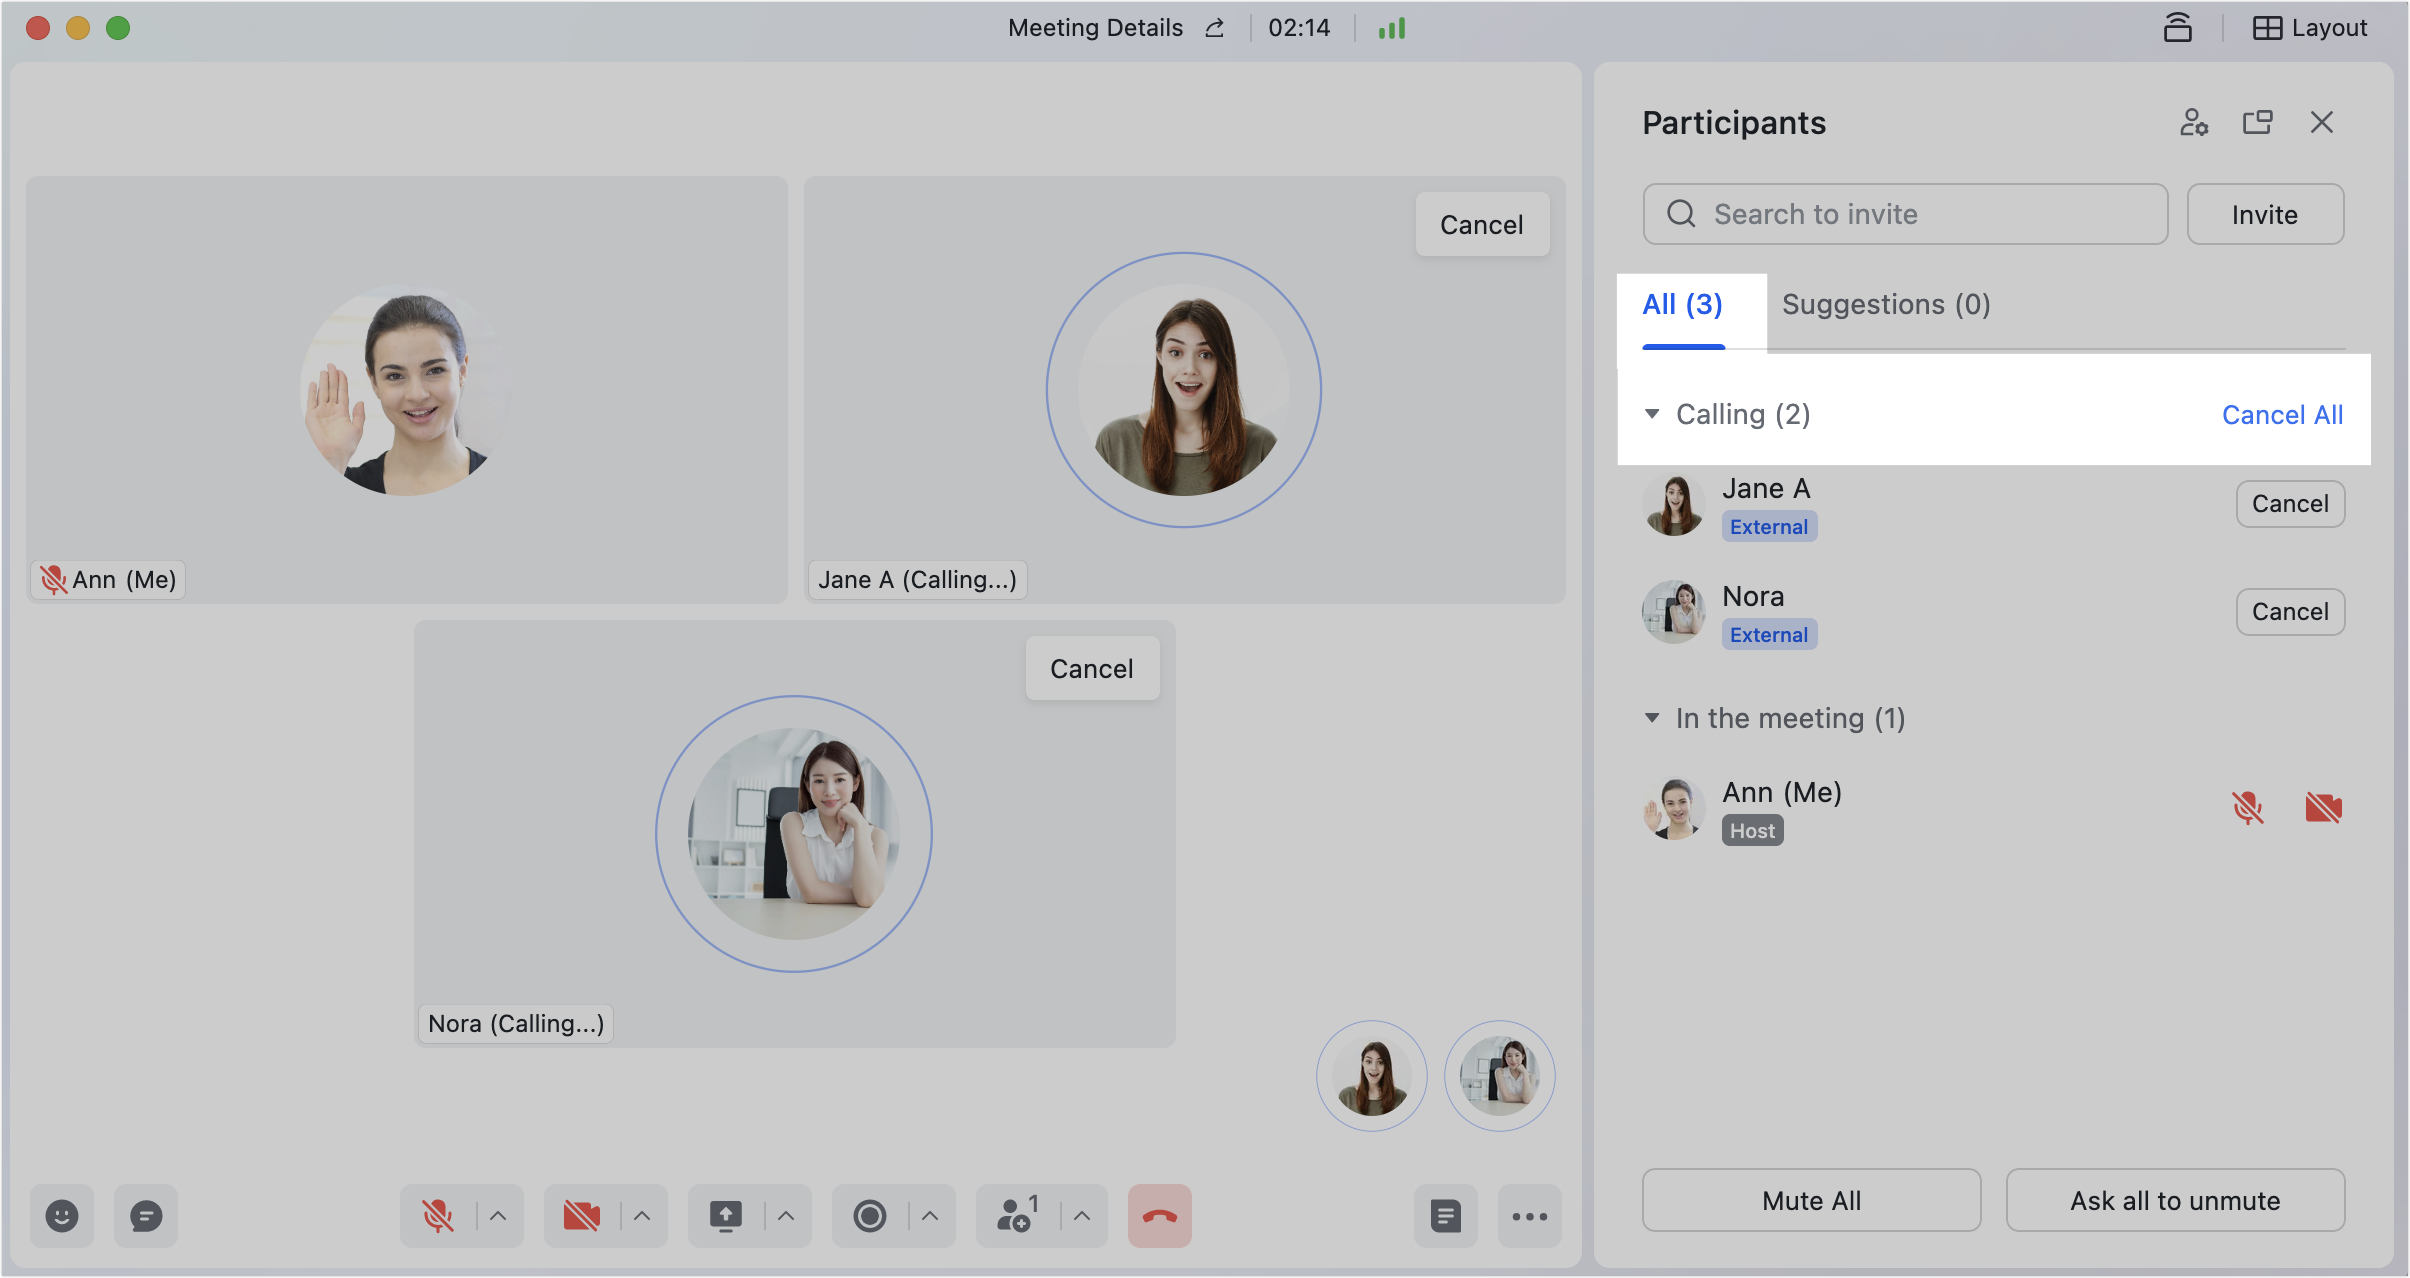Open the emoji reactions icon
Image resolution: width=2410 pixels, height=1278 pixels.
pos(62,1215)
